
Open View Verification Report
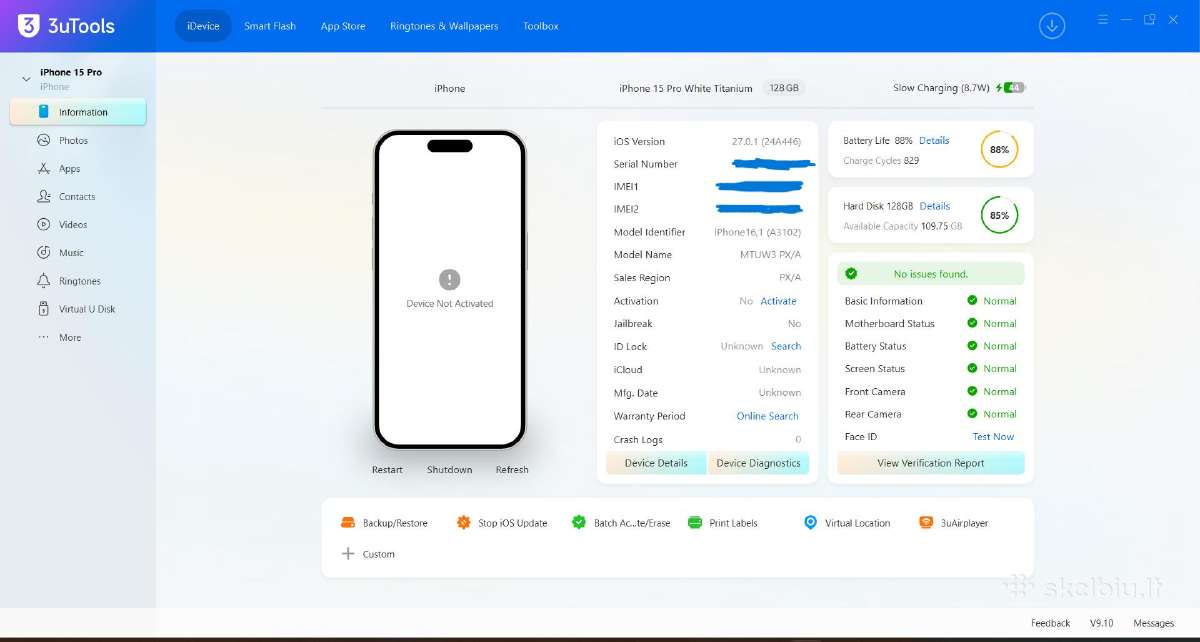click(x=931, y=463)
